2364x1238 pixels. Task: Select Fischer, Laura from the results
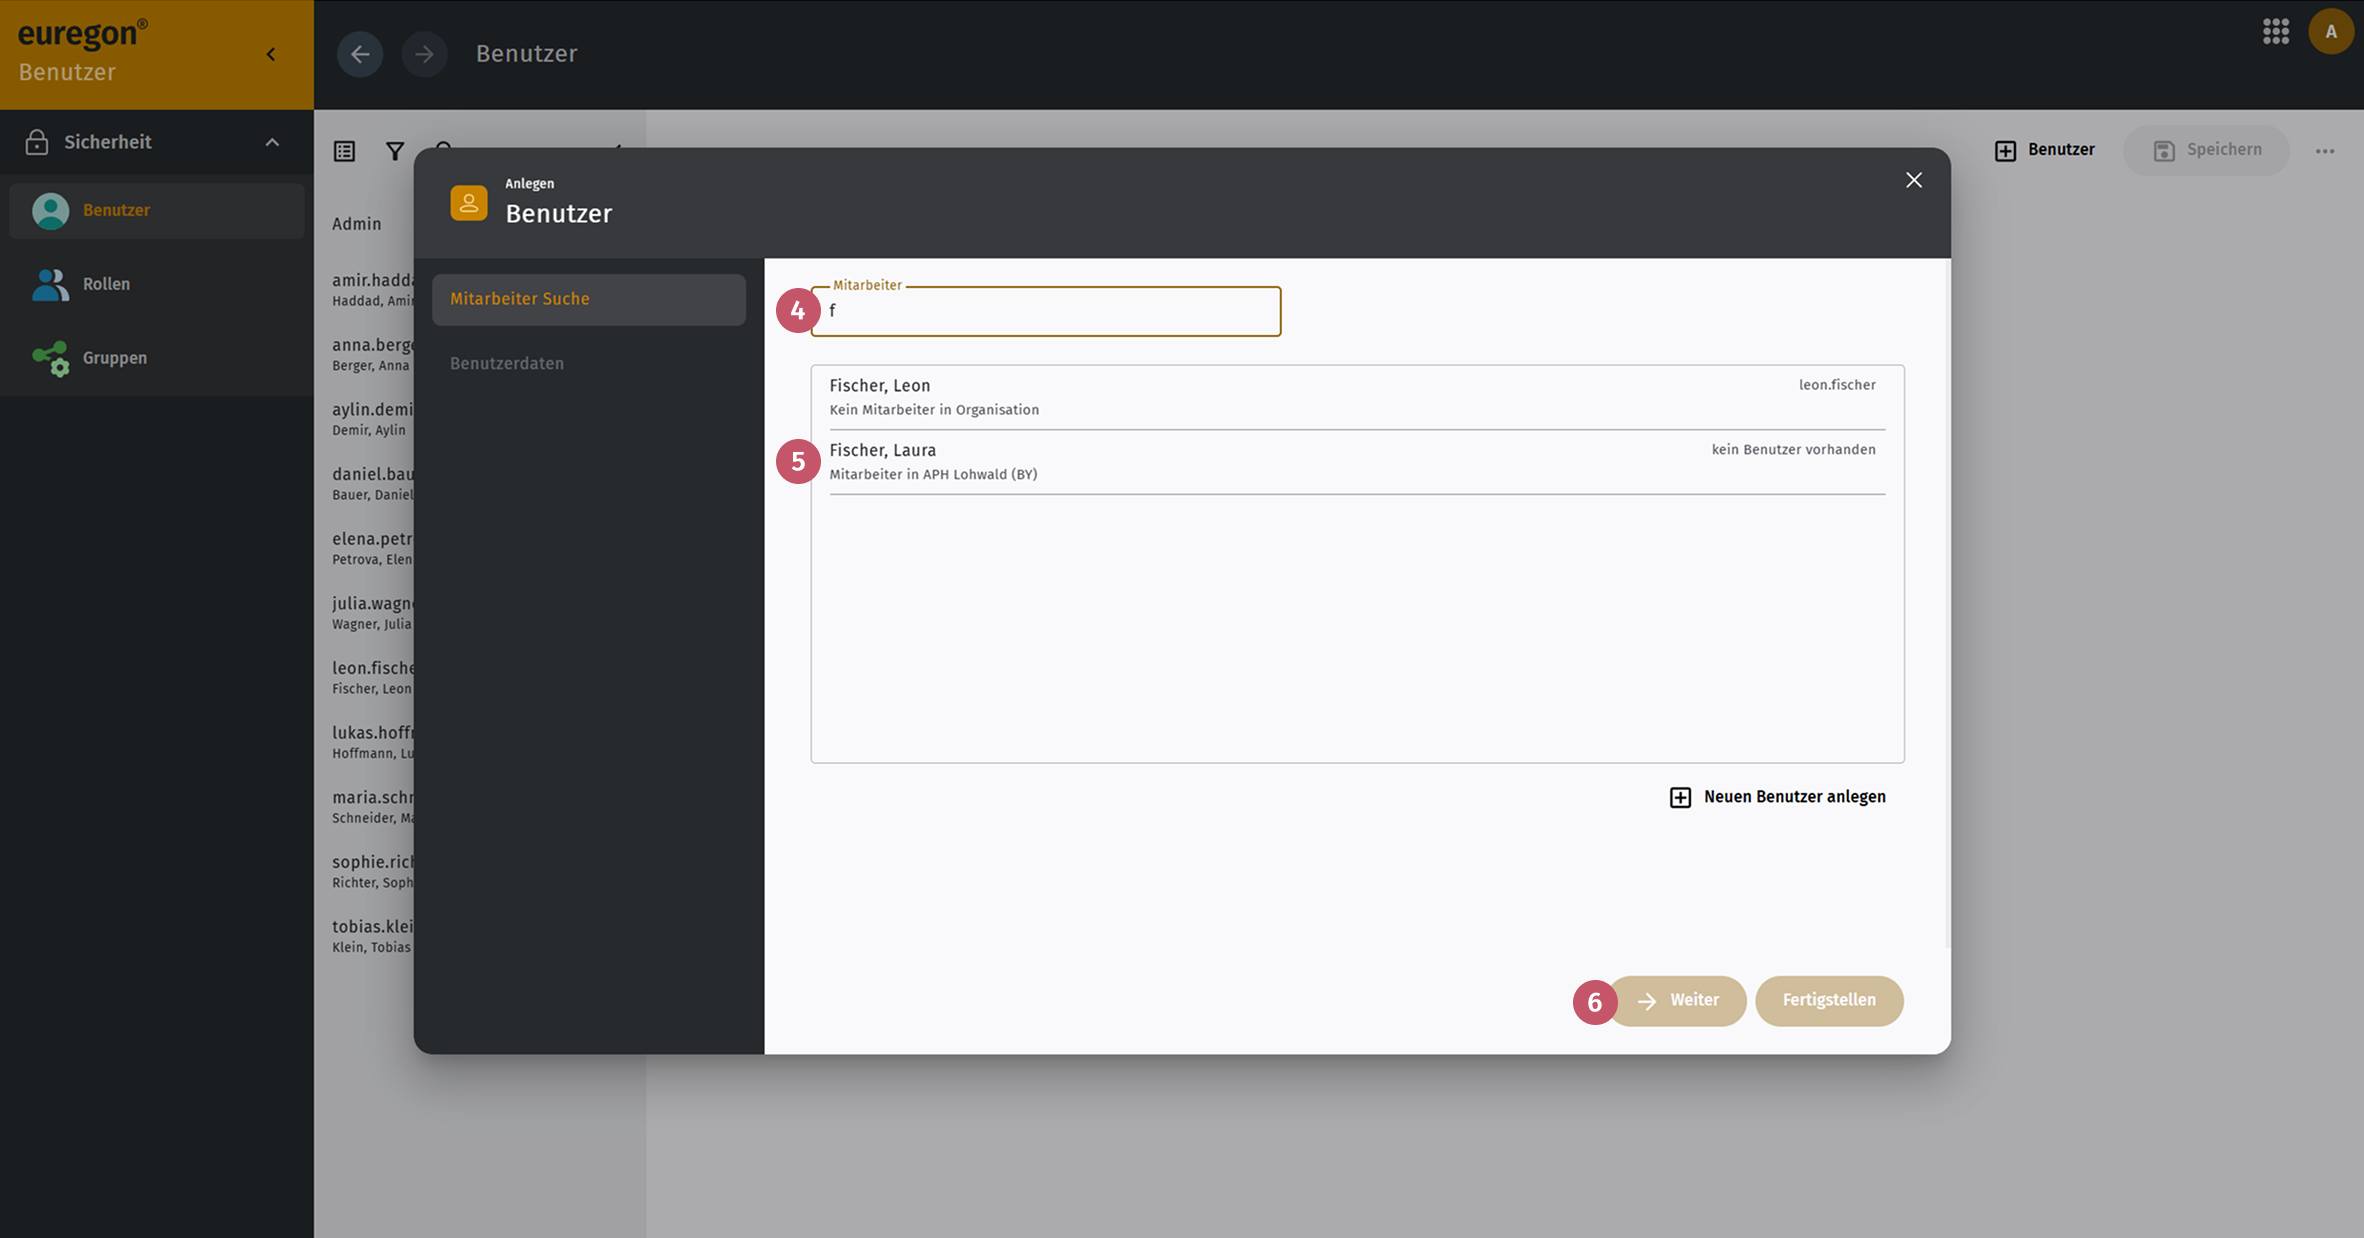click(1357, 462)
